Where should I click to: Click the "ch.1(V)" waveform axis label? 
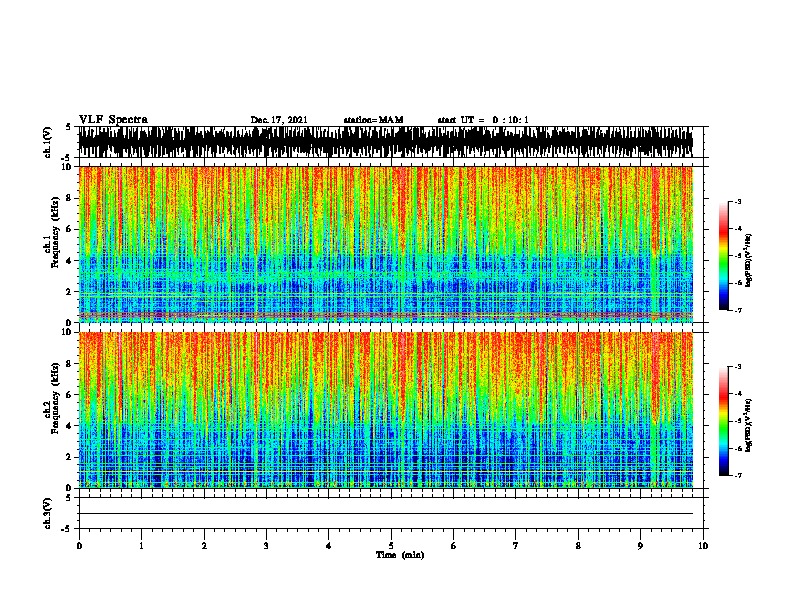[x=48, y=142]
